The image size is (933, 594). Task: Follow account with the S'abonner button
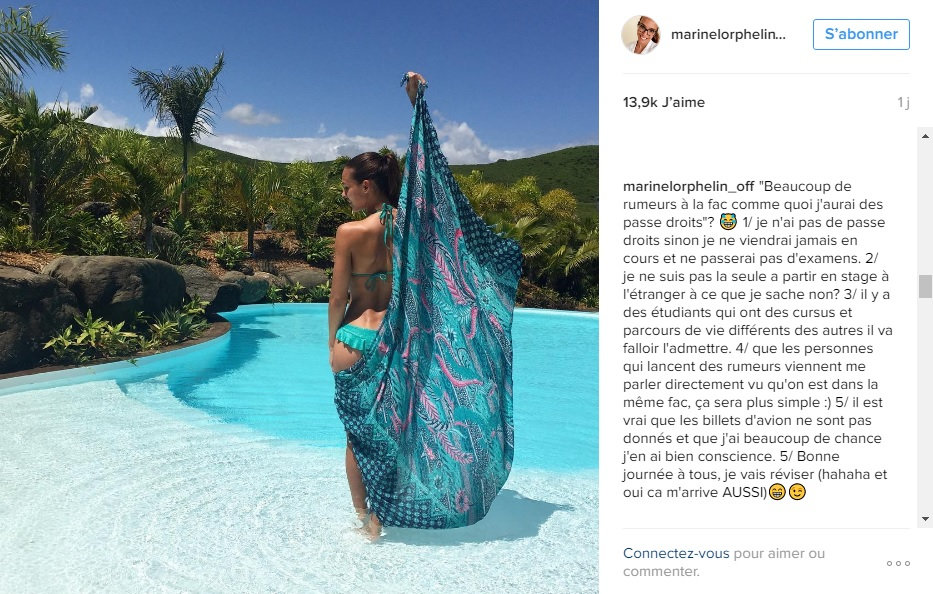click(x=861, y=34)
